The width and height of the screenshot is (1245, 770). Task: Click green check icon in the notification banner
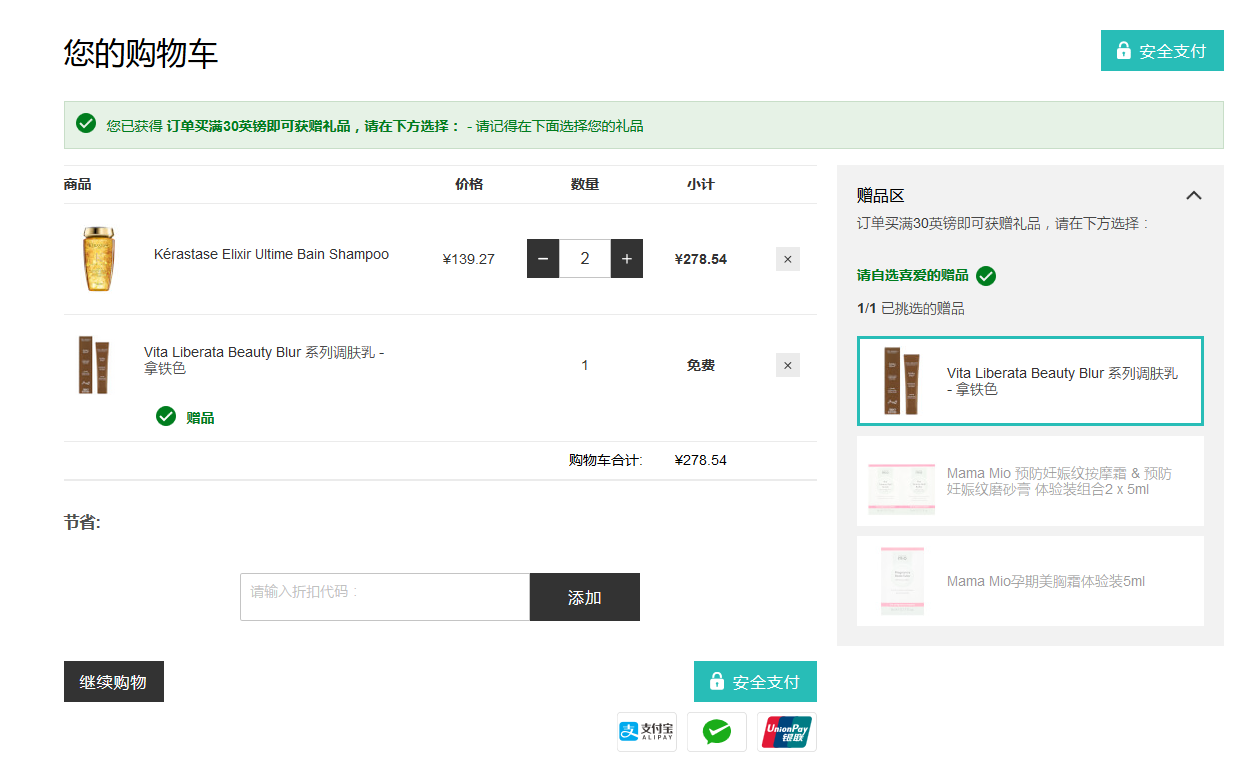[86, 124]
